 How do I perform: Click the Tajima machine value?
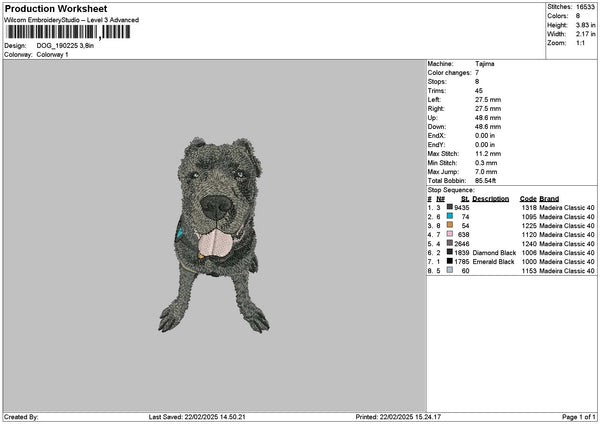pos(484,64)
